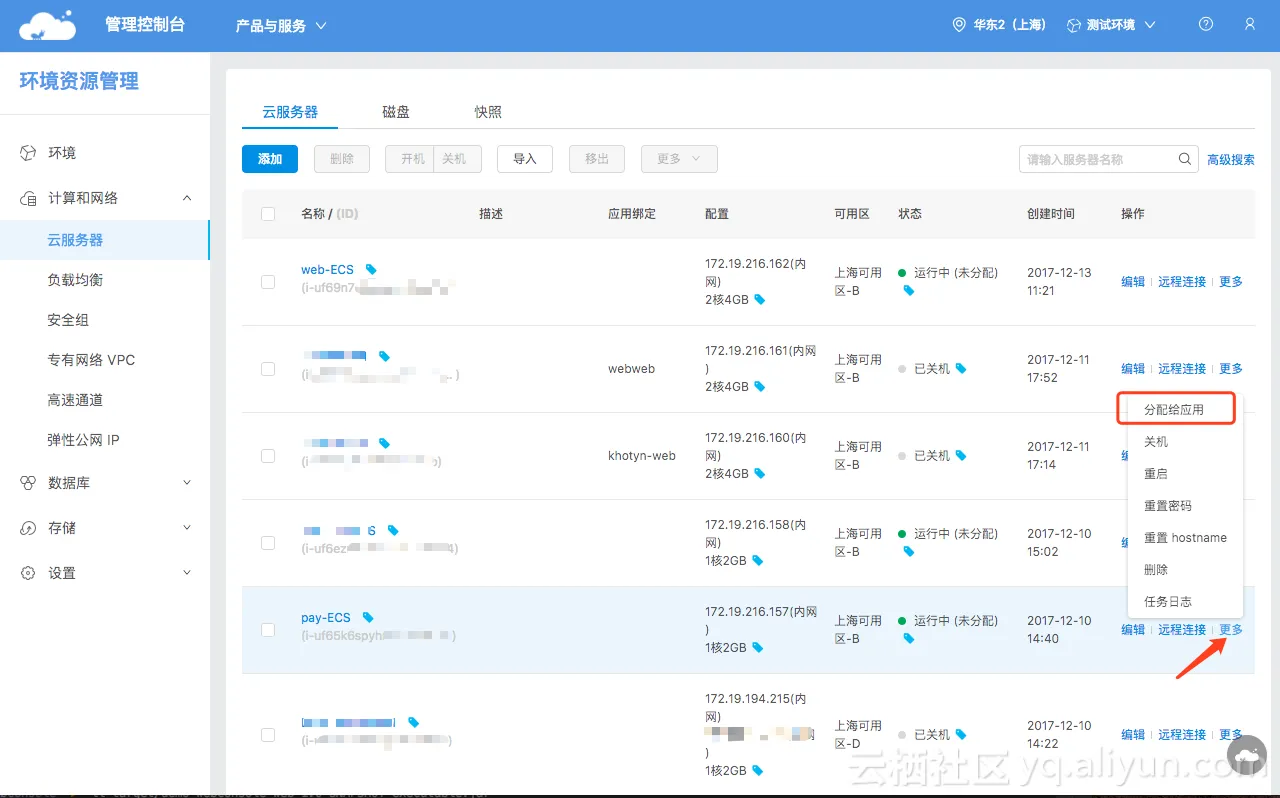The height and width of the screenshot is (798, 1280).
Task: Expand the 存储 section chevron
Action: click(187, 528)
